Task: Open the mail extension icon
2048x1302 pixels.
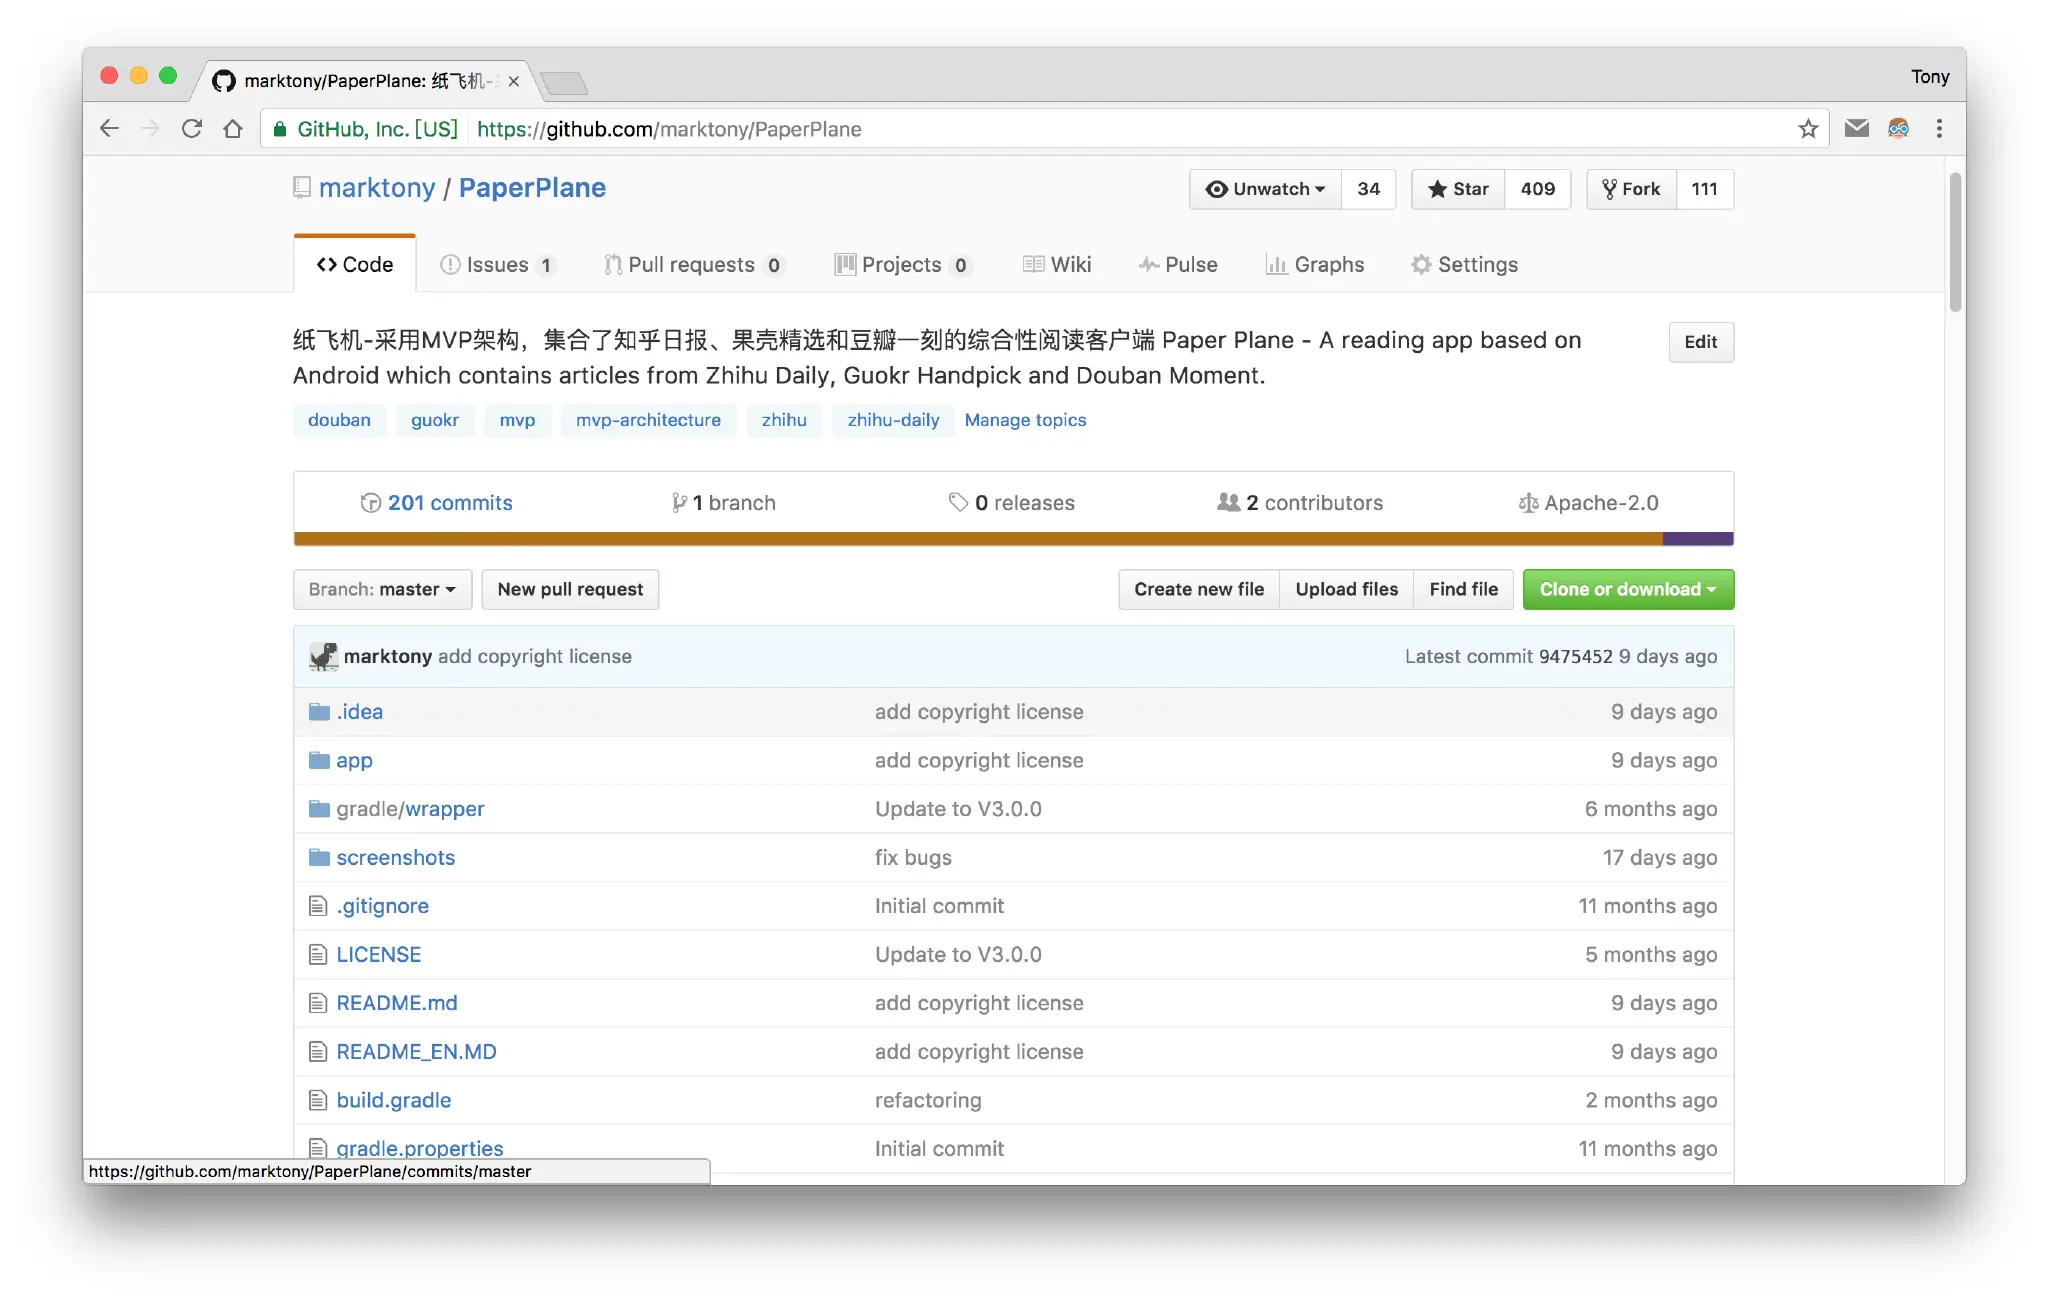Action: 1857,128
